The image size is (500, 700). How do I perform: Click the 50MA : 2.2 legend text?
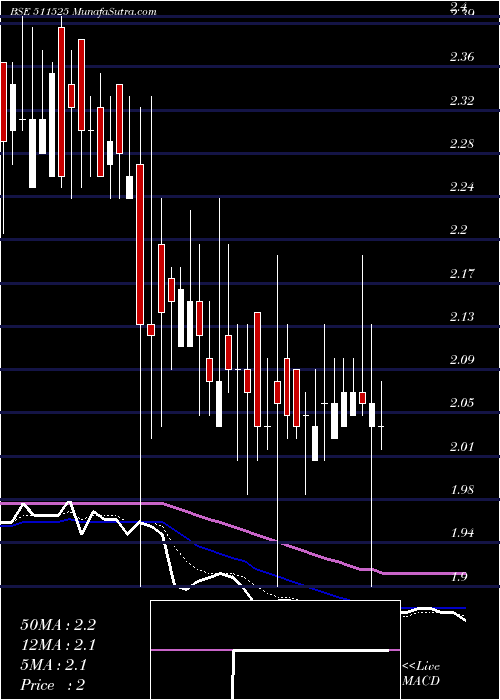(x=58, y=625)
